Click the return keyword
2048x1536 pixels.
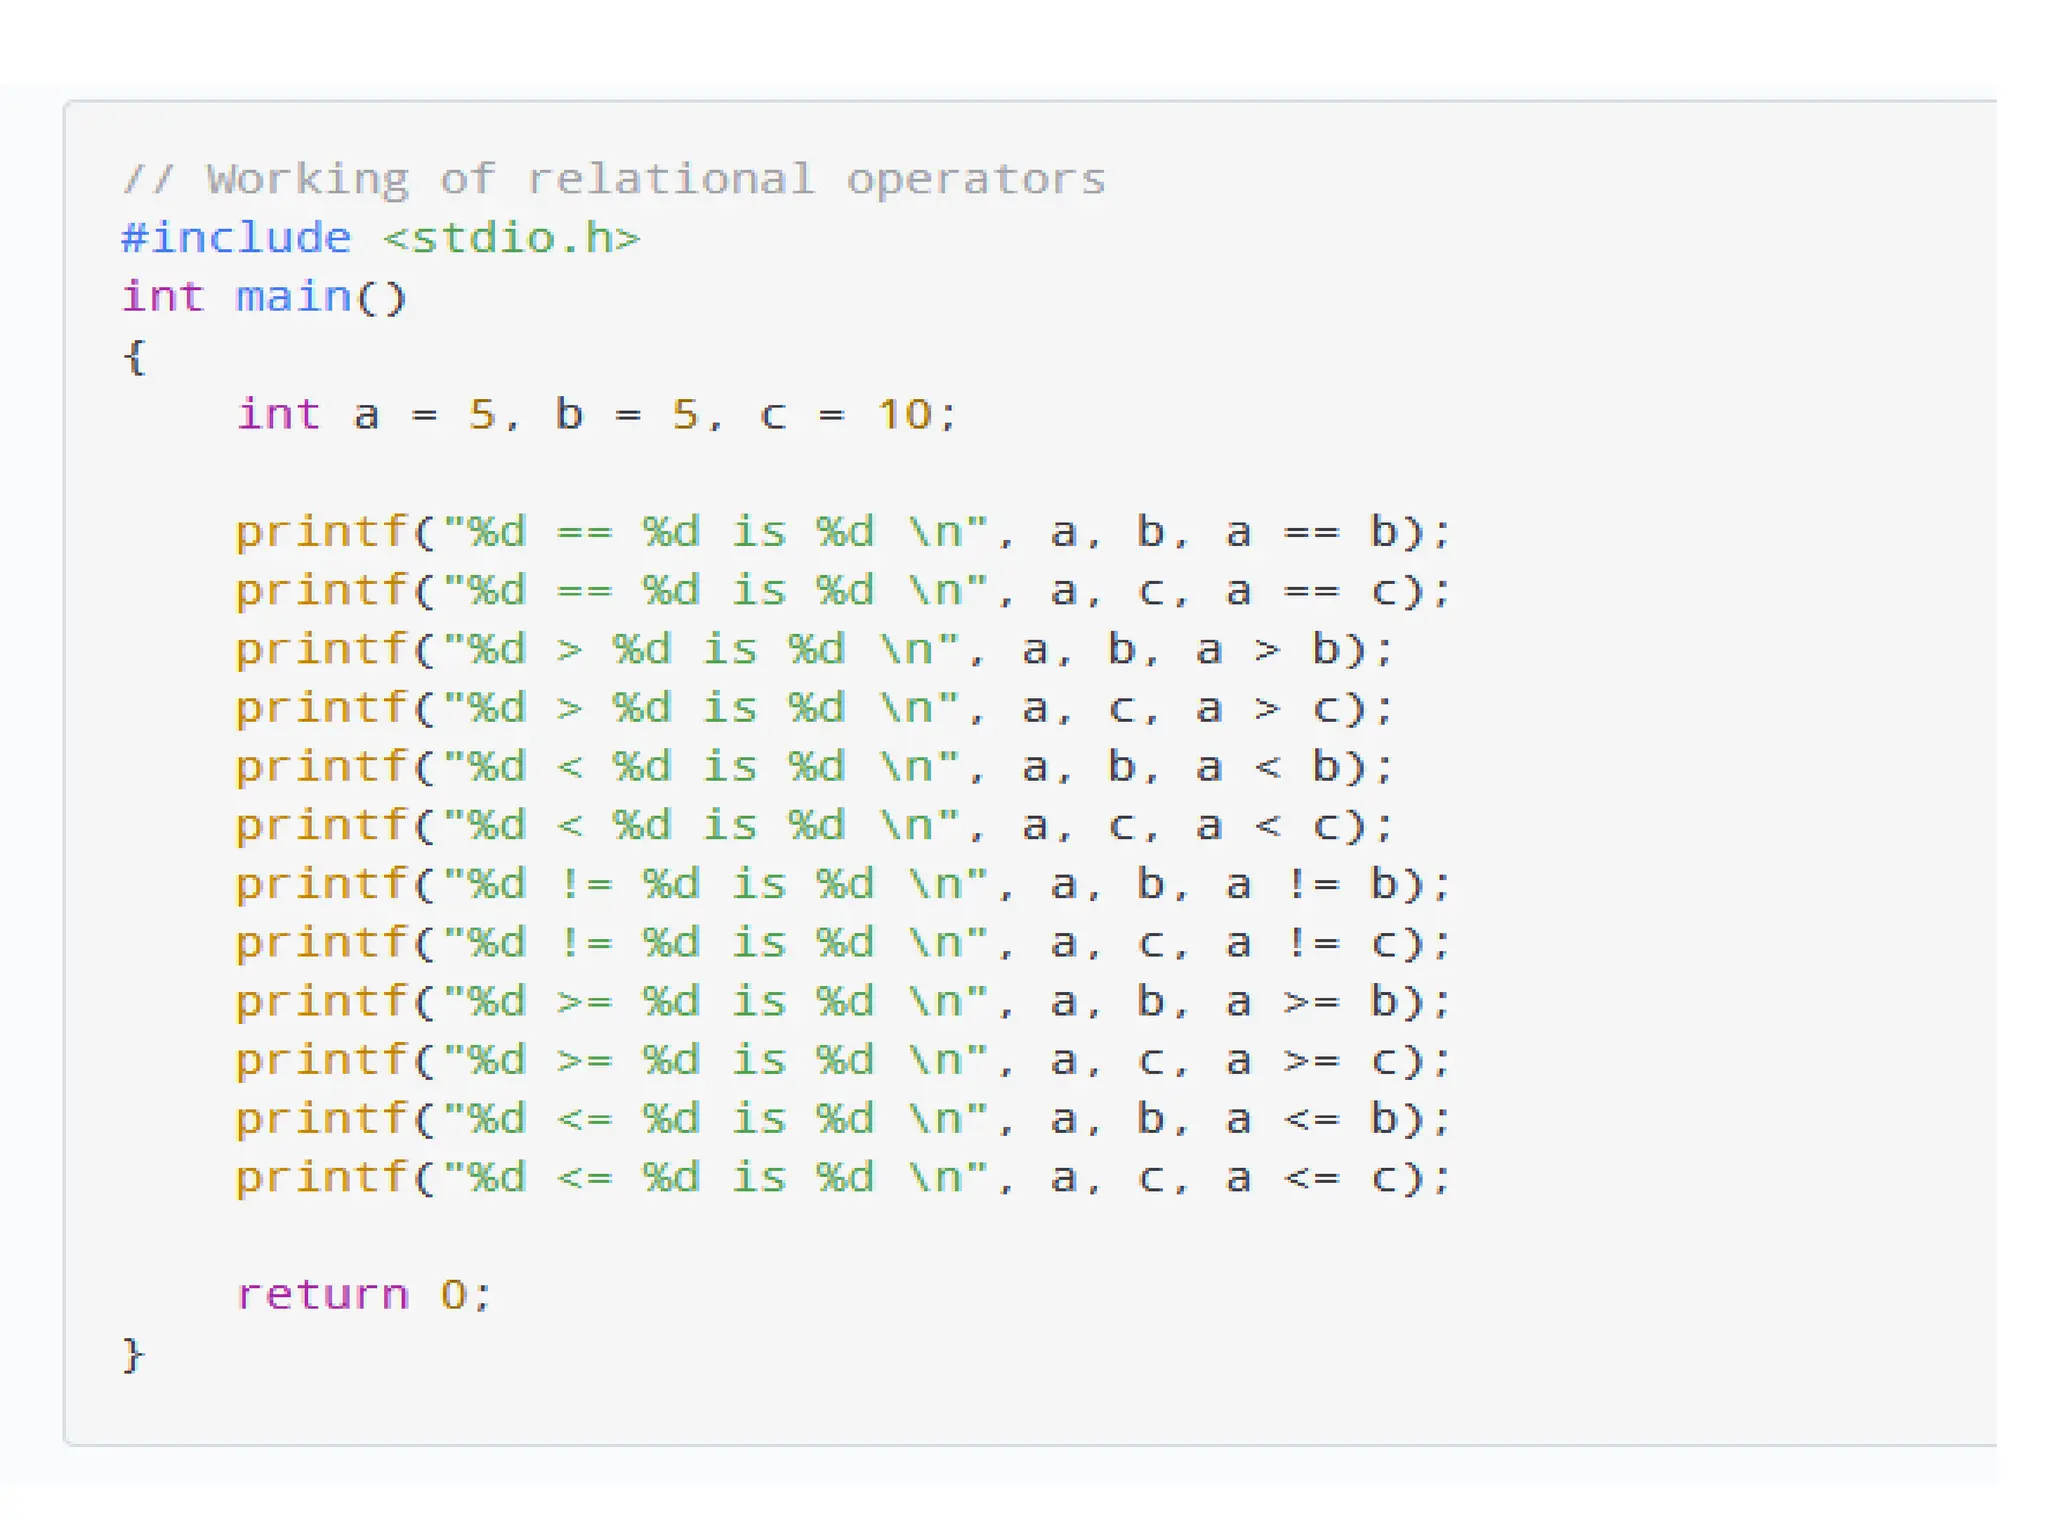[323, 1295]
